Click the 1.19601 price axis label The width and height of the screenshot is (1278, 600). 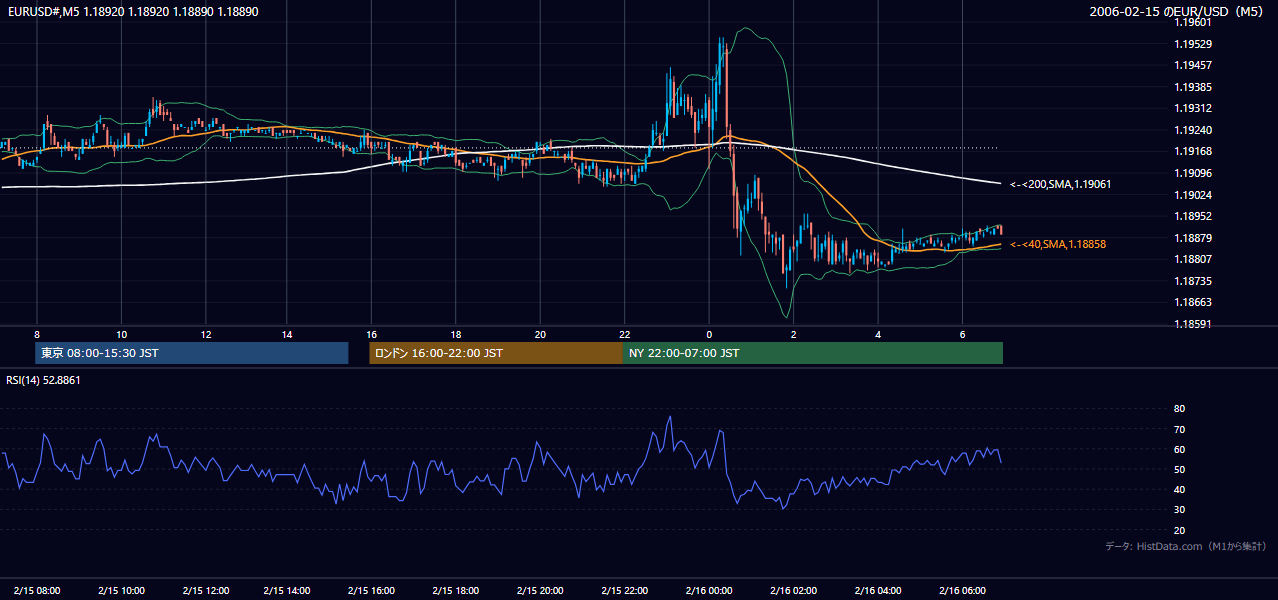1192,23
